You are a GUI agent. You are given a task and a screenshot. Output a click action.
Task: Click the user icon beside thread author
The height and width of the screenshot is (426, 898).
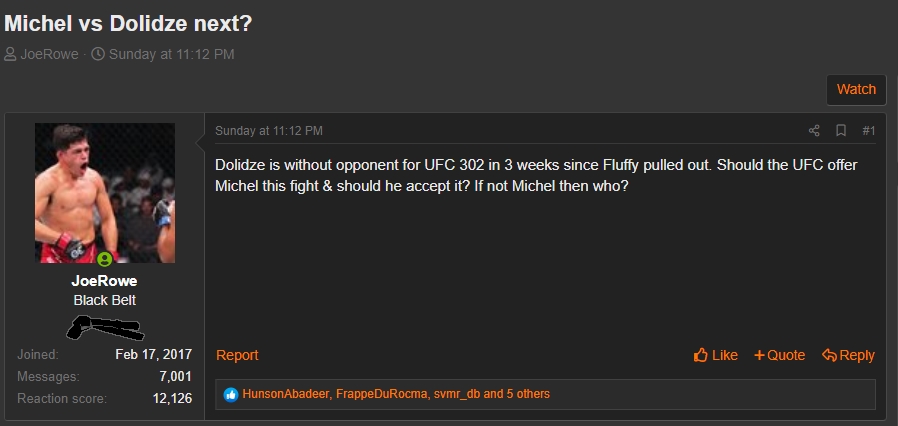coord(10,54)
